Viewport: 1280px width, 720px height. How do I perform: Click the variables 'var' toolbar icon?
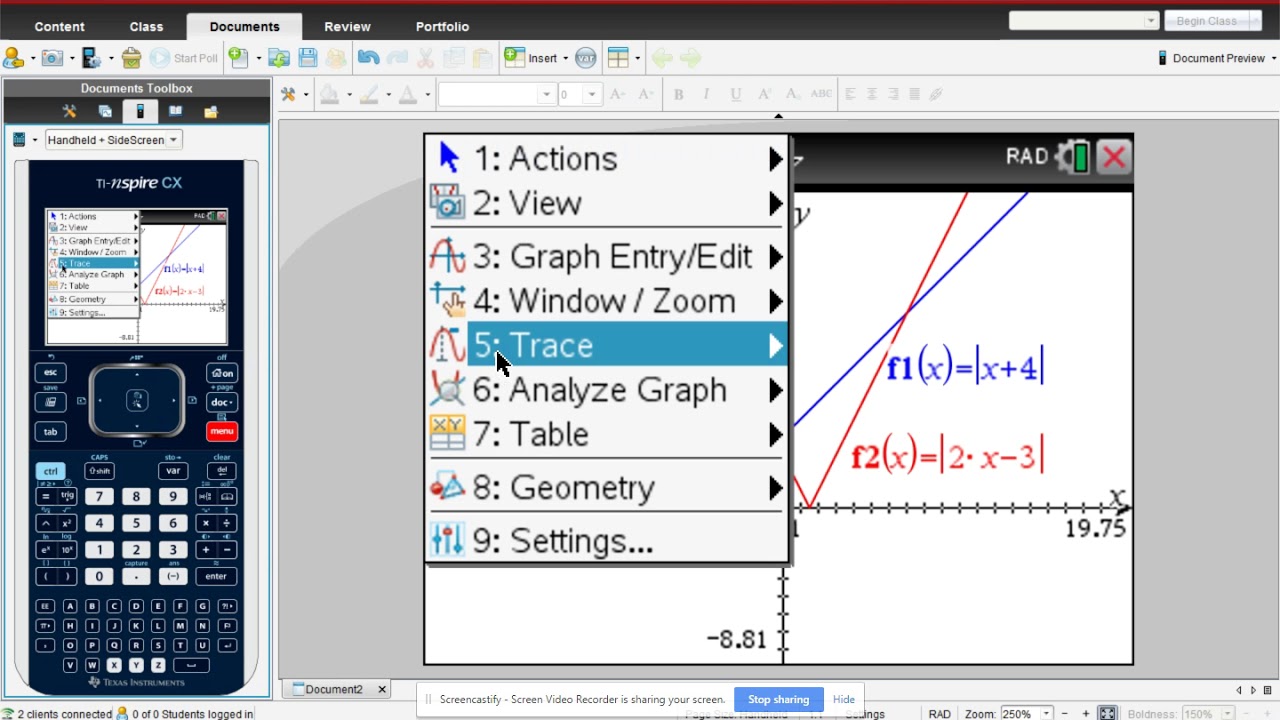[585, 58]
